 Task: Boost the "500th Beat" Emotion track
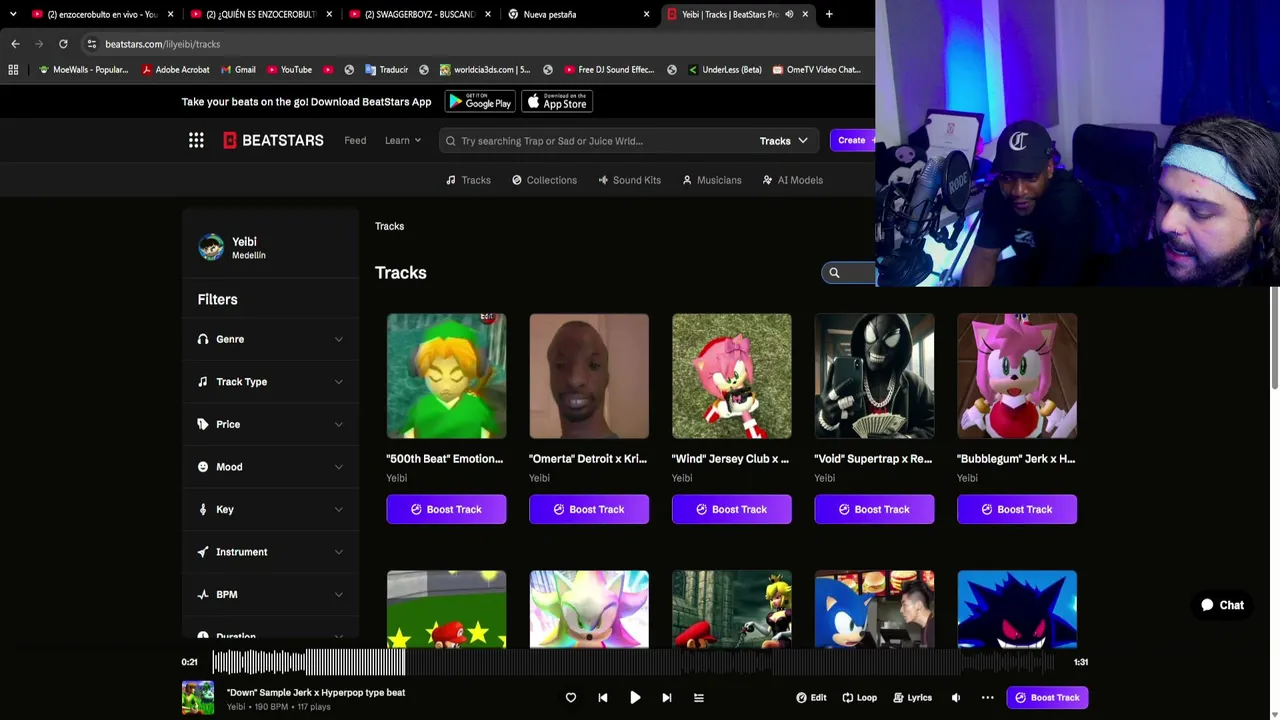tap(446, 509)
